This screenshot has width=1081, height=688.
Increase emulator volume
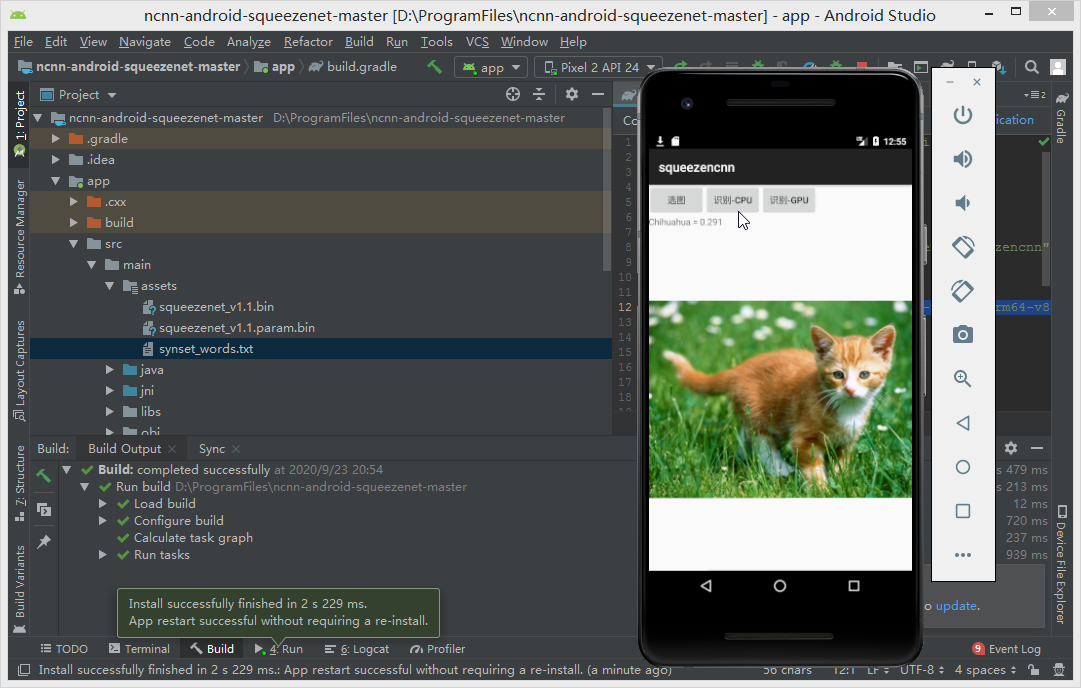962,159
